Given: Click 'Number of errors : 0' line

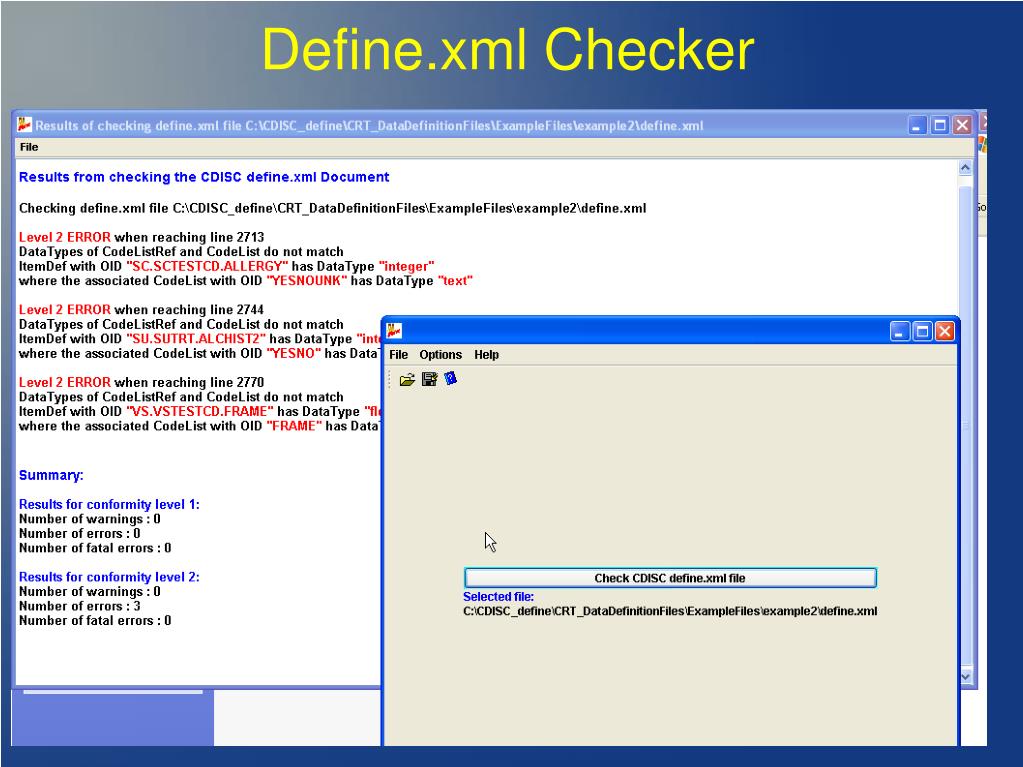Looking at the screenshot, I should 79,534.
